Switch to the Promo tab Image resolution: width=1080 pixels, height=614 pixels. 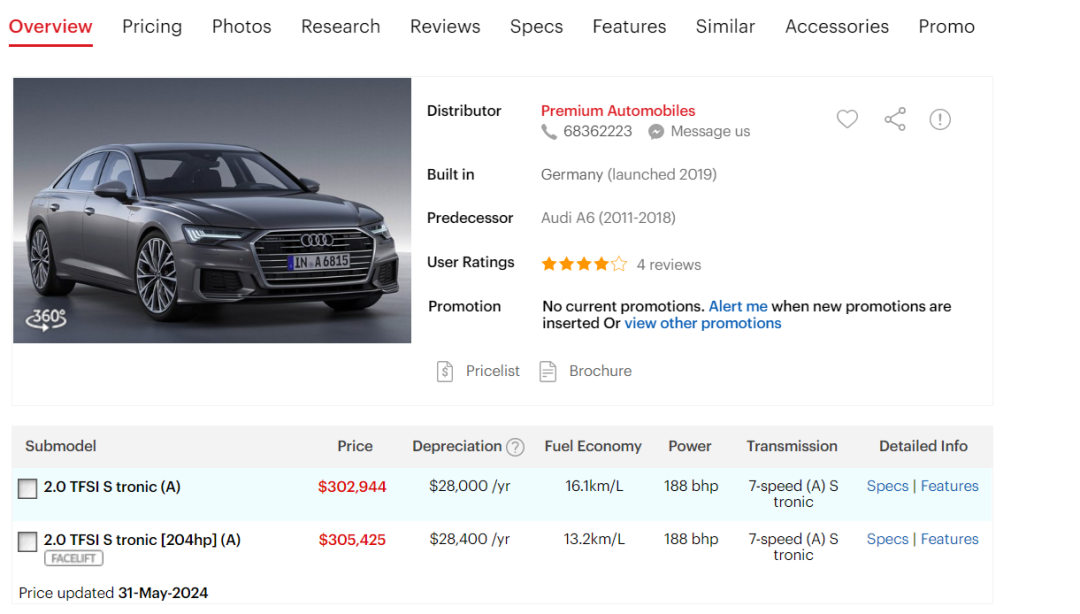click(946, 27)
